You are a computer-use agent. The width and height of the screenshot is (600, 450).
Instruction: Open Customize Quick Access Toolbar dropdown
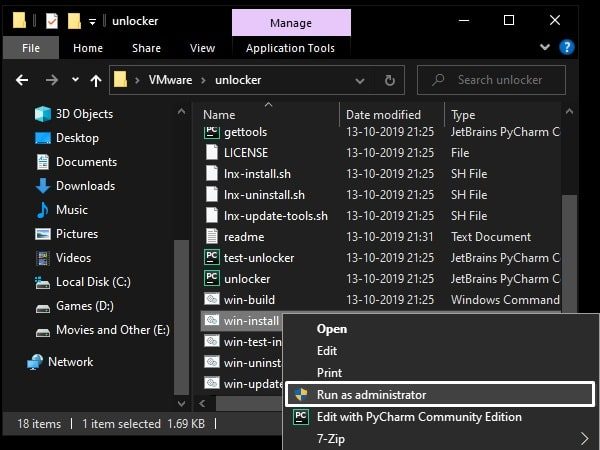[92, 22]
